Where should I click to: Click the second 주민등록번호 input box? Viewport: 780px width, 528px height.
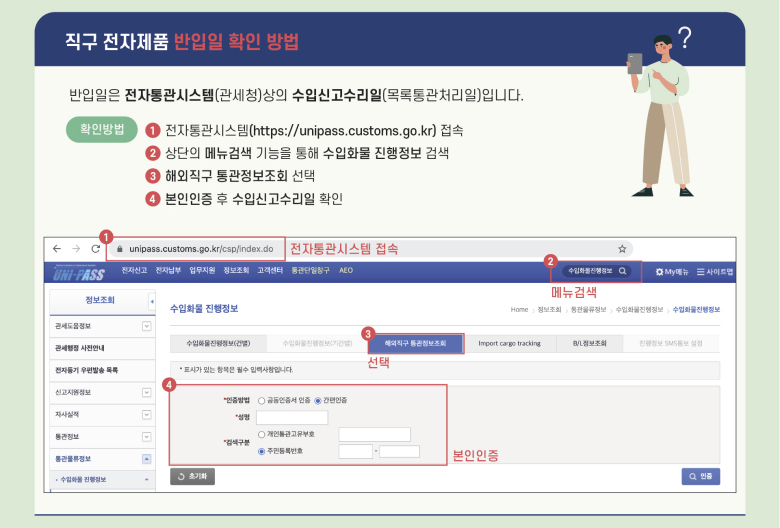[399, 451]
